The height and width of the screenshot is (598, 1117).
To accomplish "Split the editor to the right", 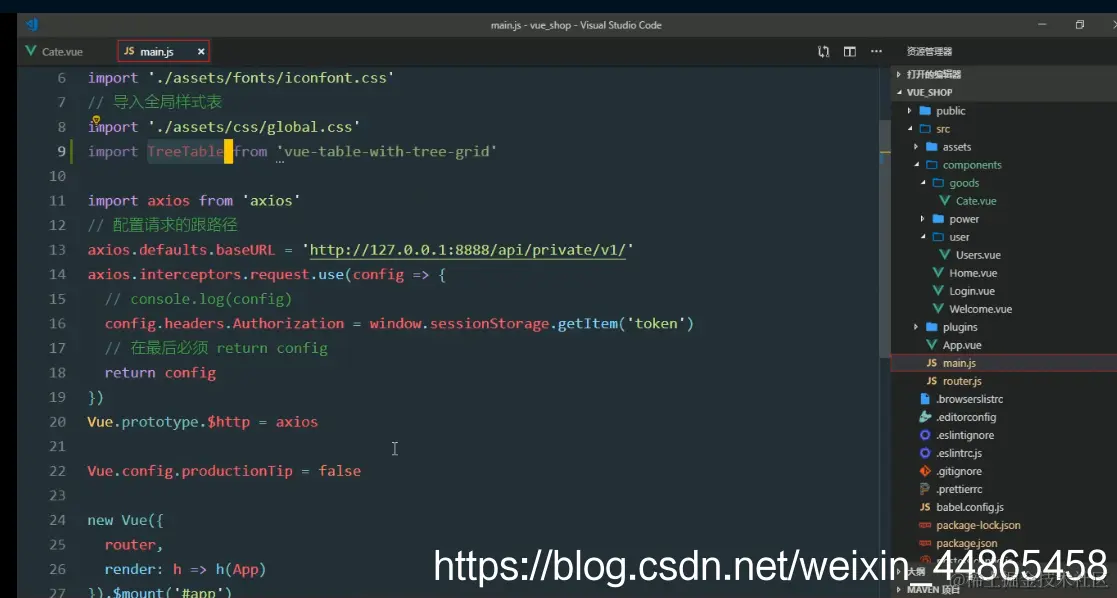I will [850, 51].
